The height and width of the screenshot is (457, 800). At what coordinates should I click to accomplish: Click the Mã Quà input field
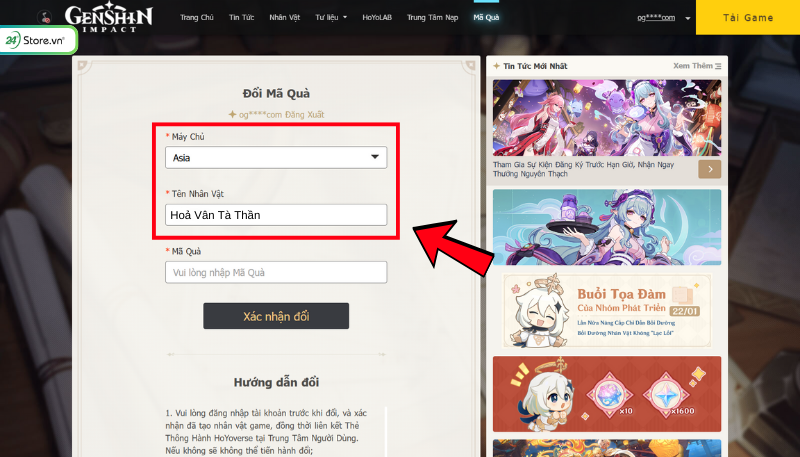(276, 272)
